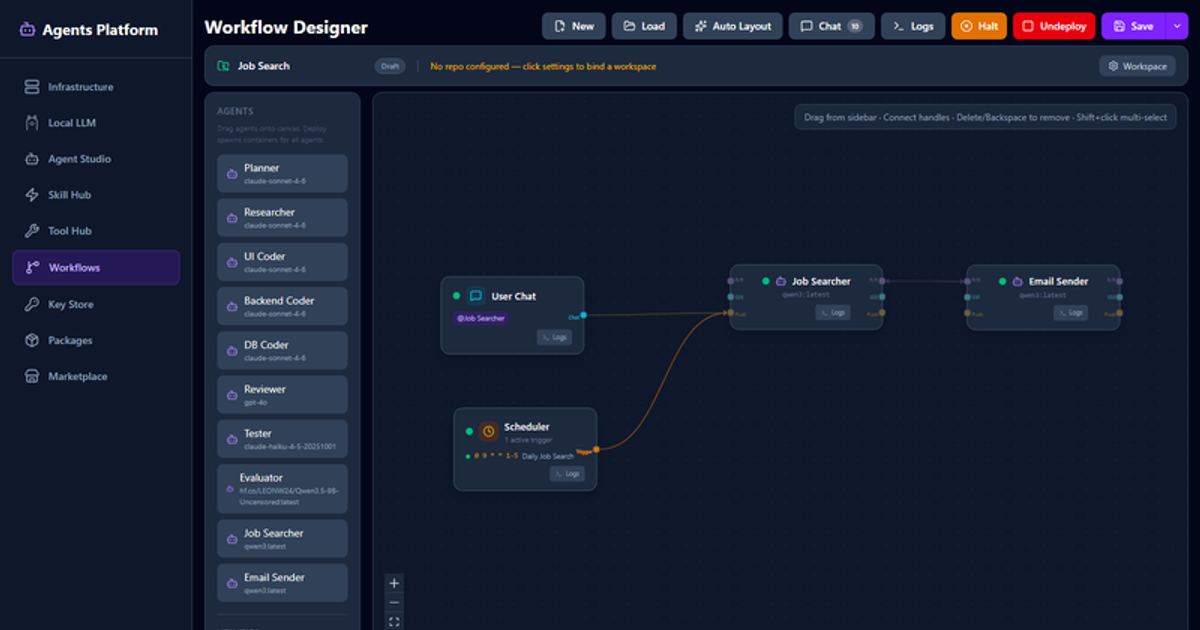Click the Load workflow button
The width and height of the screenshot is (1200, 630).
coord(644,26)
